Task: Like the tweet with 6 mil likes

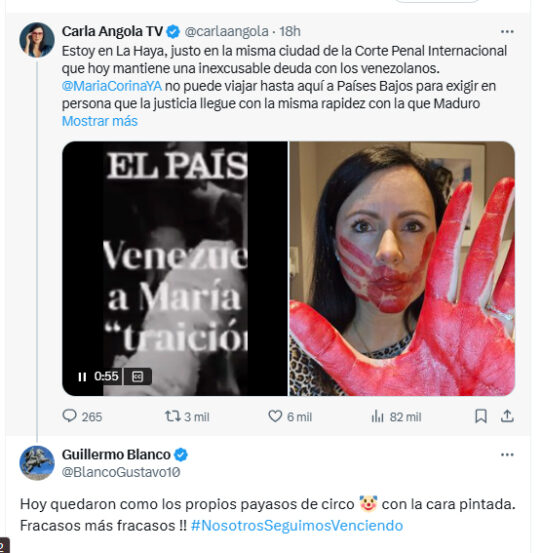Action: (x=275, y=416)
